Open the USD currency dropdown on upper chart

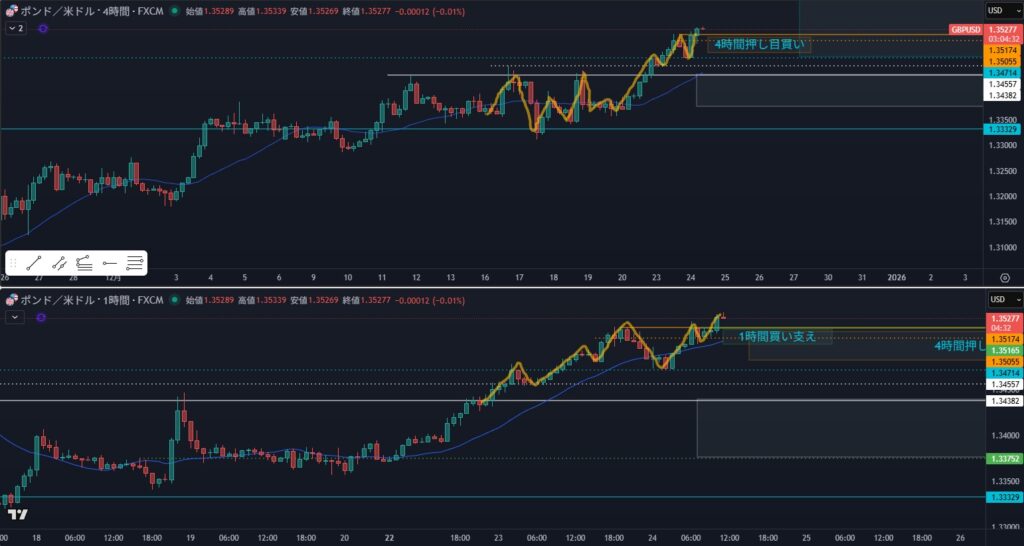[x=996, y=10]
